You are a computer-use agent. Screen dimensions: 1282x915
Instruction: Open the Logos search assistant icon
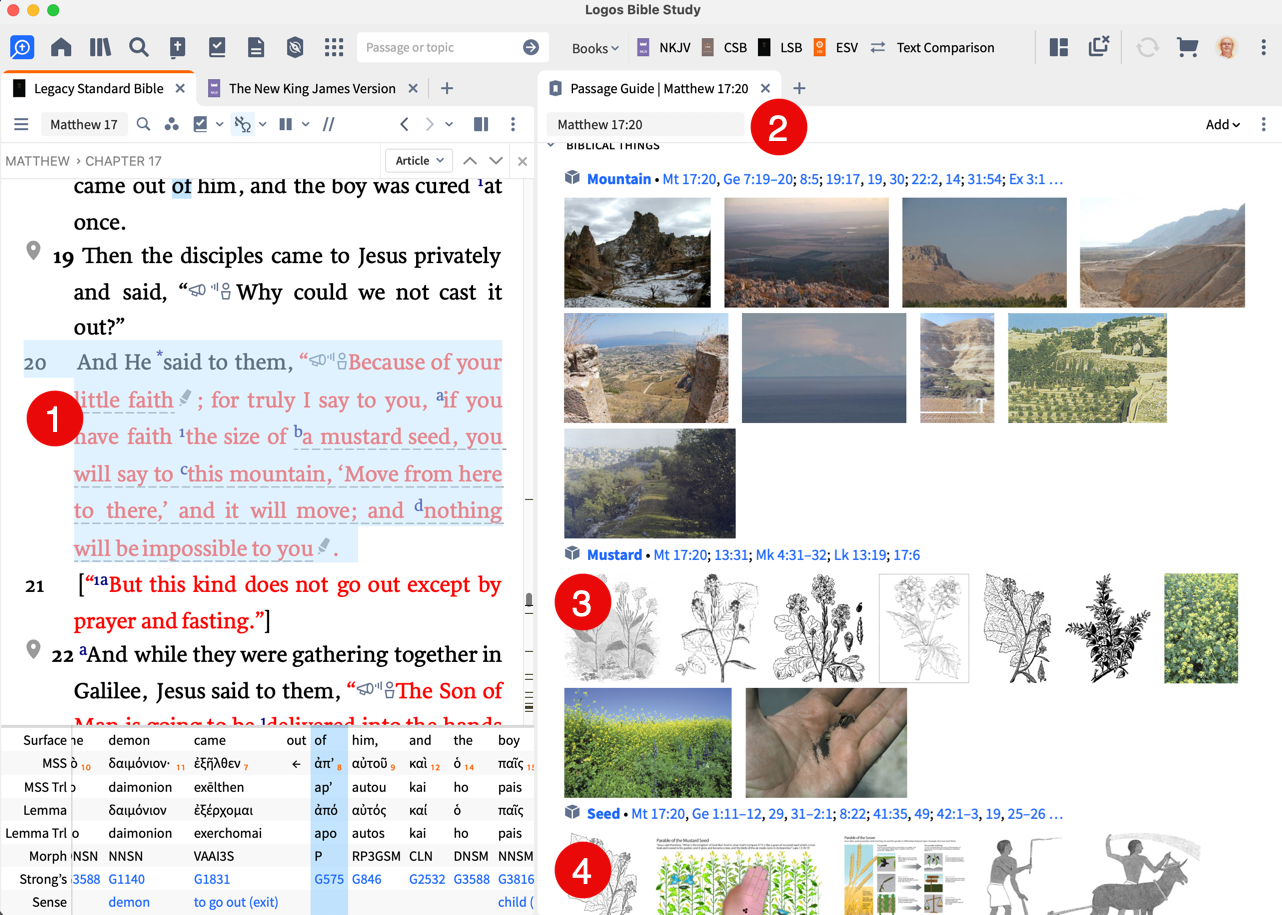click(22, 47)
